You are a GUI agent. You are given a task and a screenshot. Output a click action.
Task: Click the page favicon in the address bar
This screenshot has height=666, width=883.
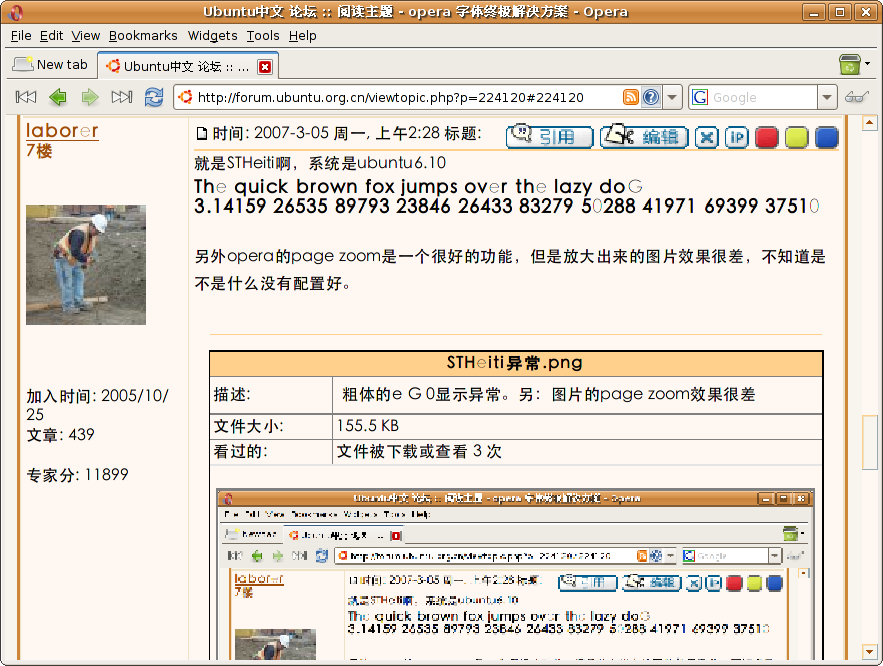186,97
